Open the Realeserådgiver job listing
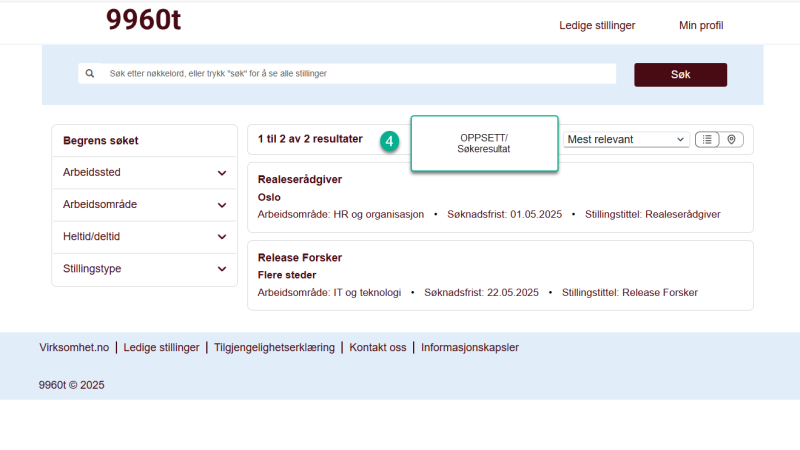Image resolution: width=800 pixels, height=450 pixels. (x=299, y=180)
